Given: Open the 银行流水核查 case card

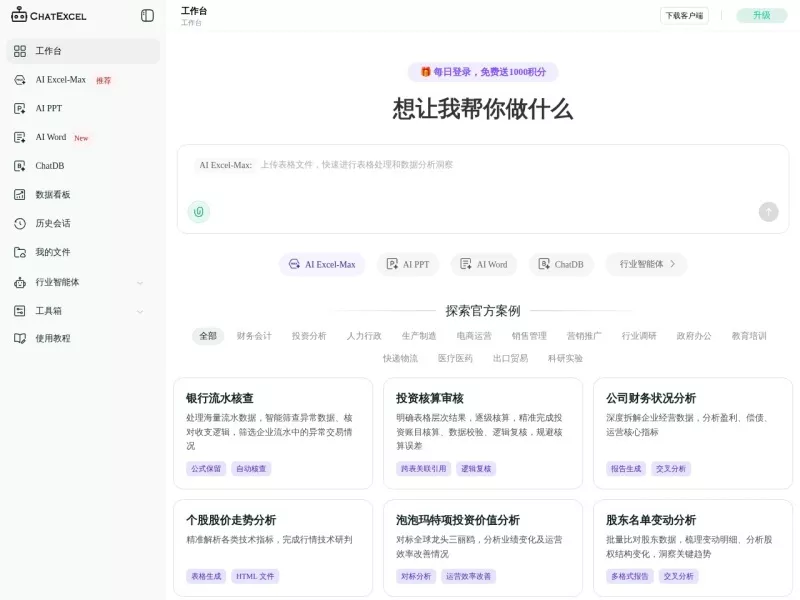Looking at the screenshot, I should (x=273, y=433).
